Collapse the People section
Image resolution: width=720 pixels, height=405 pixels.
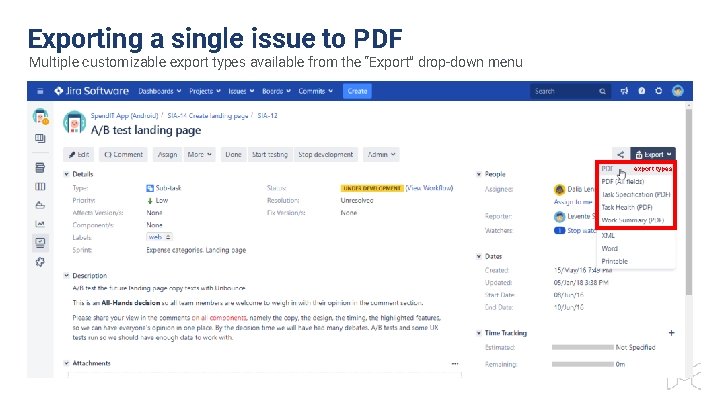click(x=479, y=174)
